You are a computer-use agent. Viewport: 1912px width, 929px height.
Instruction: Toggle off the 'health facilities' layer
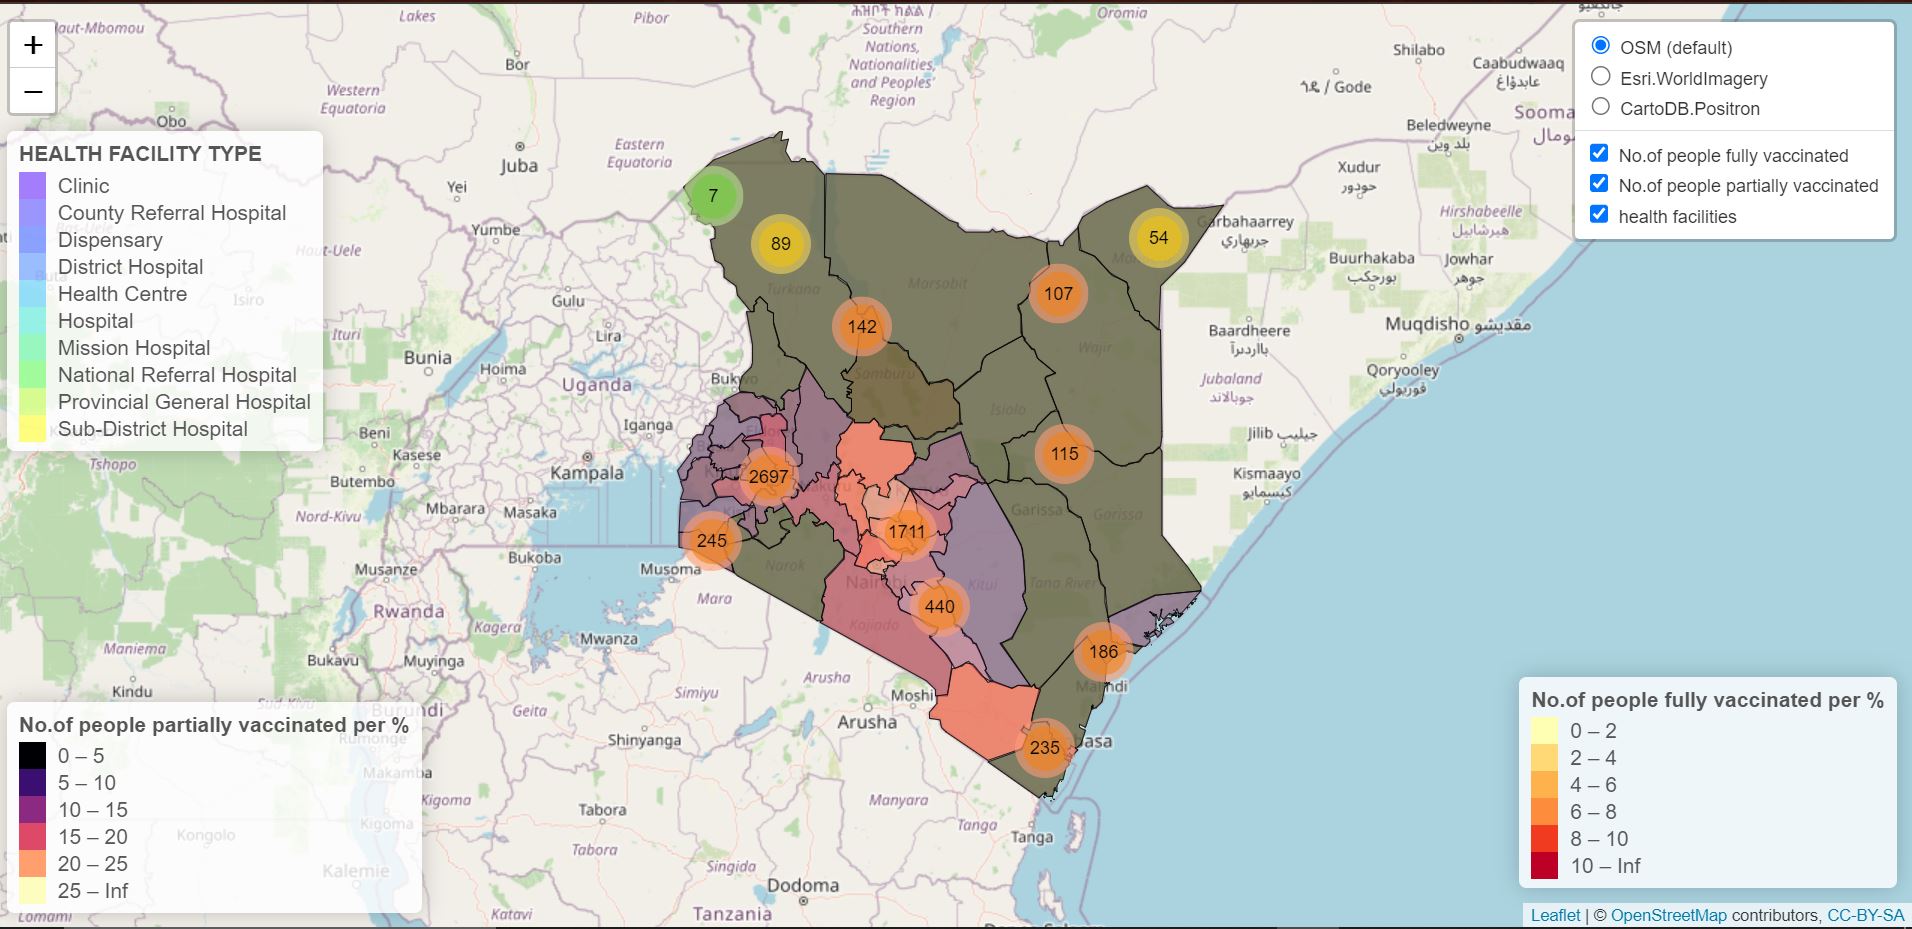1599,215
